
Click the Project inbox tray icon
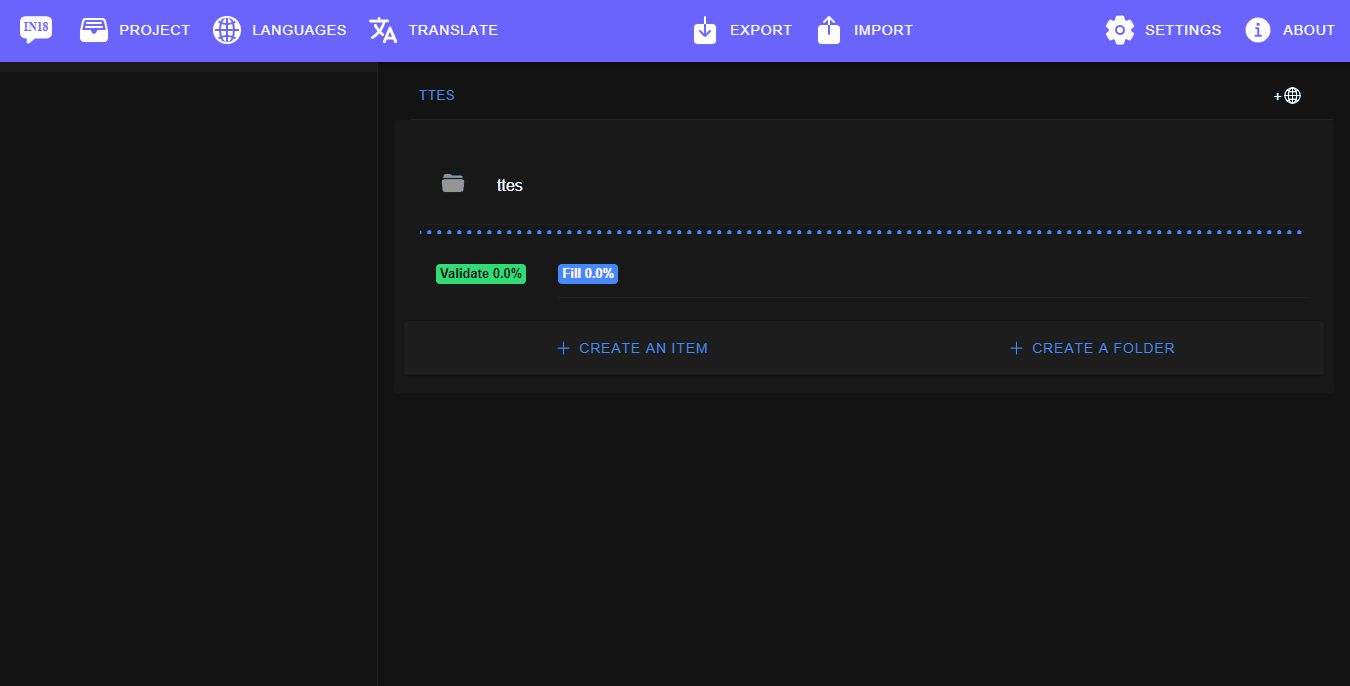point(94,30)
